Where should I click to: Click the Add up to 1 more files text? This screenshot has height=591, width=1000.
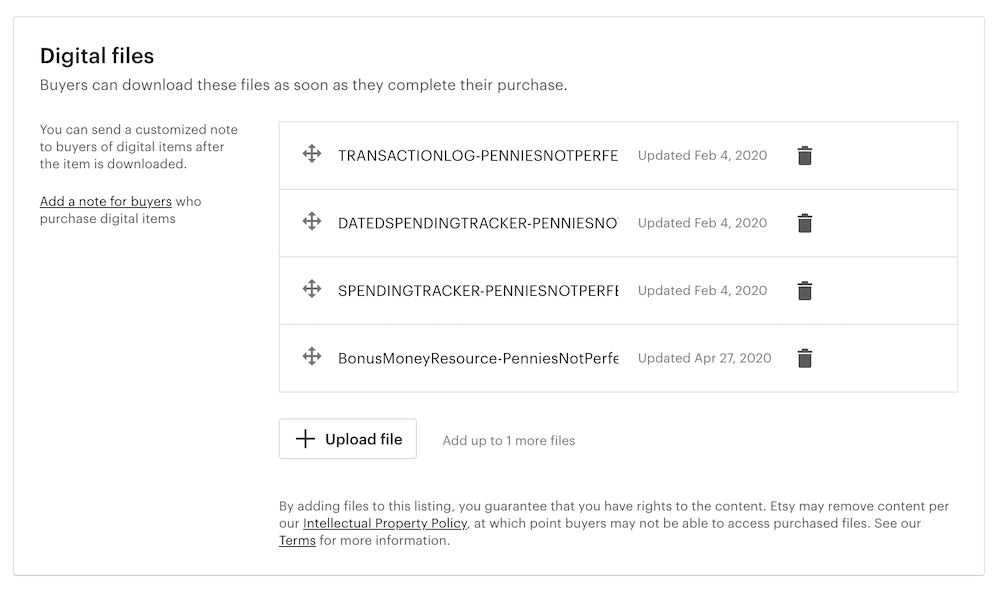(509, 440)
